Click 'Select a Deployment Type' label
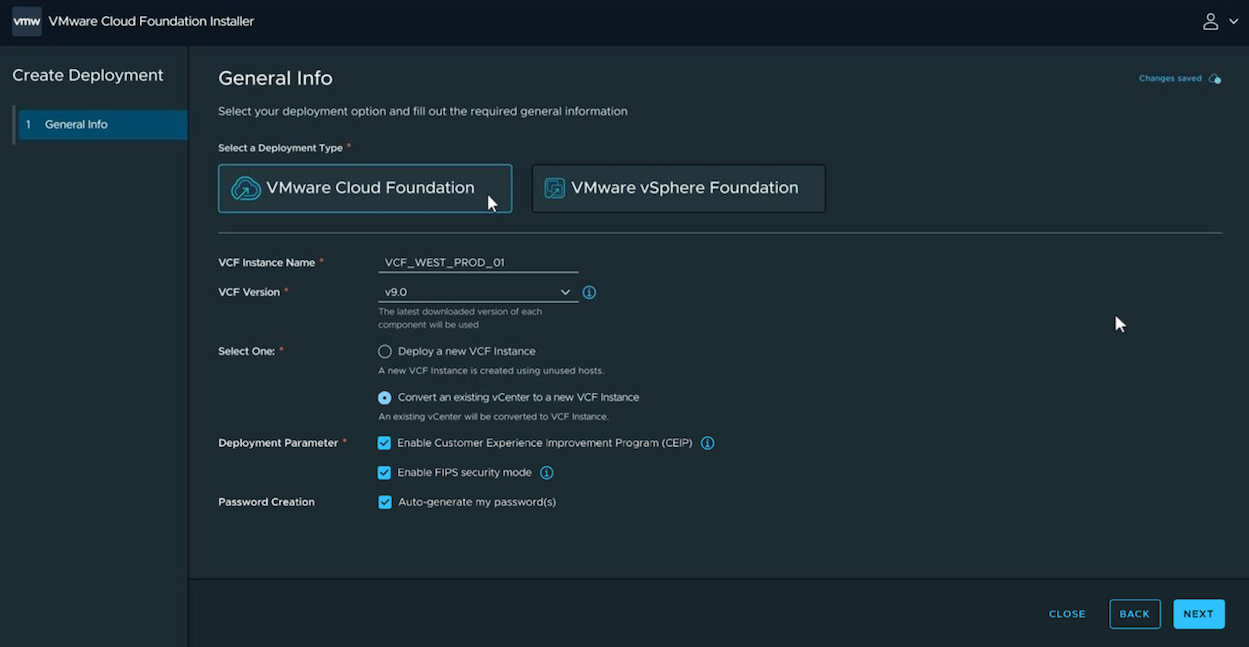This screenshot has width=1249, height=647. pyautogui.click(x=280, y=148)
